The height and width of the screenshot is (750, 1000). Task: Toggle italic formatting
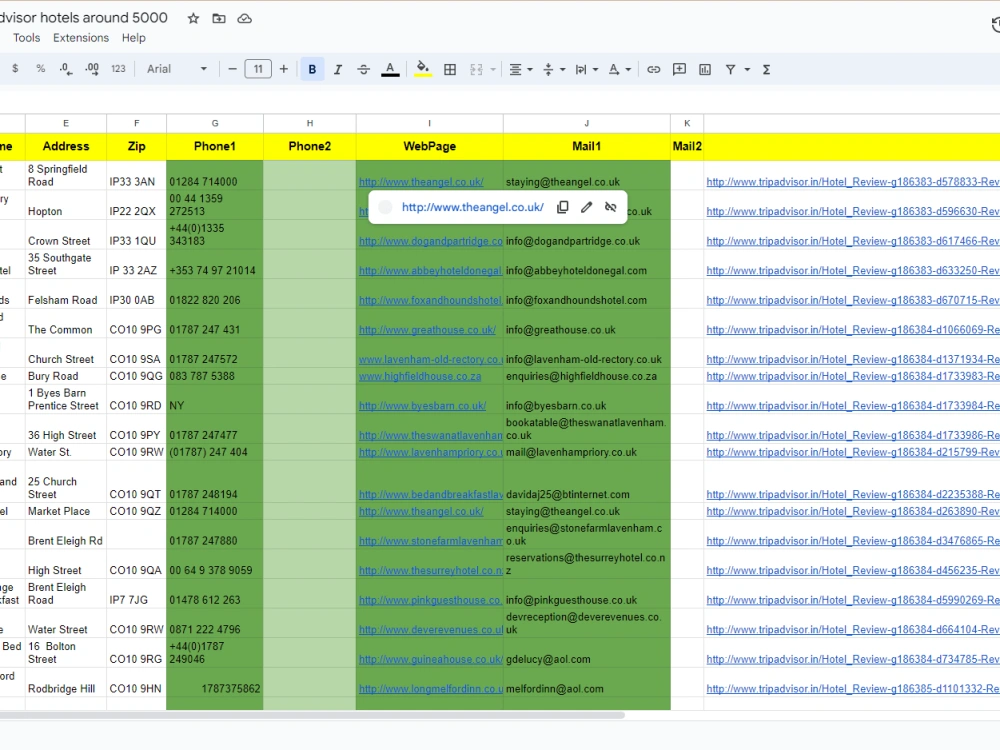click(338, 68)
